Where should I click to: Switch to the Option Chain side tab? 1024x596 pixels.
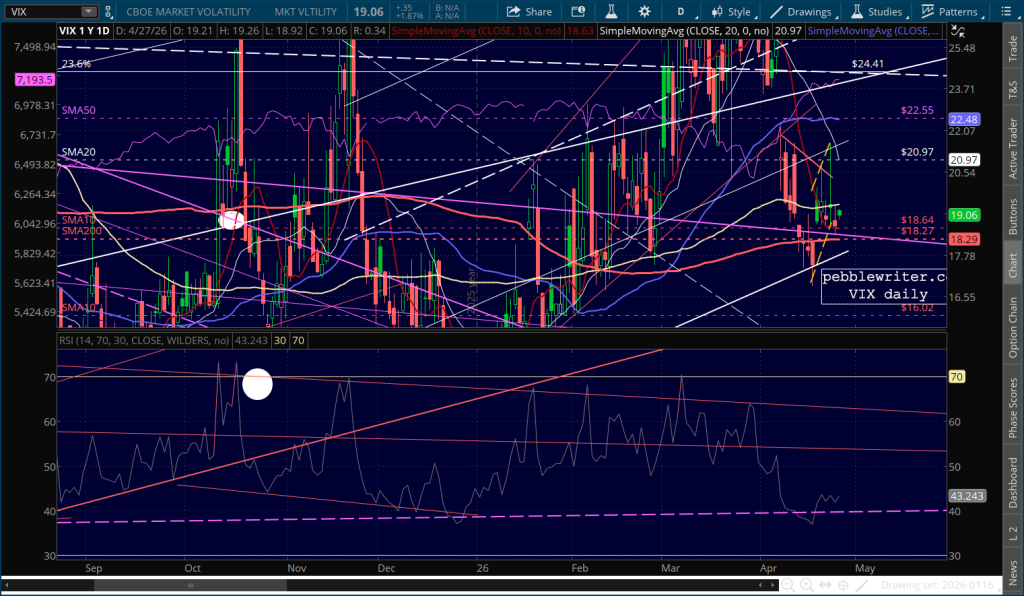[1013, 327]
